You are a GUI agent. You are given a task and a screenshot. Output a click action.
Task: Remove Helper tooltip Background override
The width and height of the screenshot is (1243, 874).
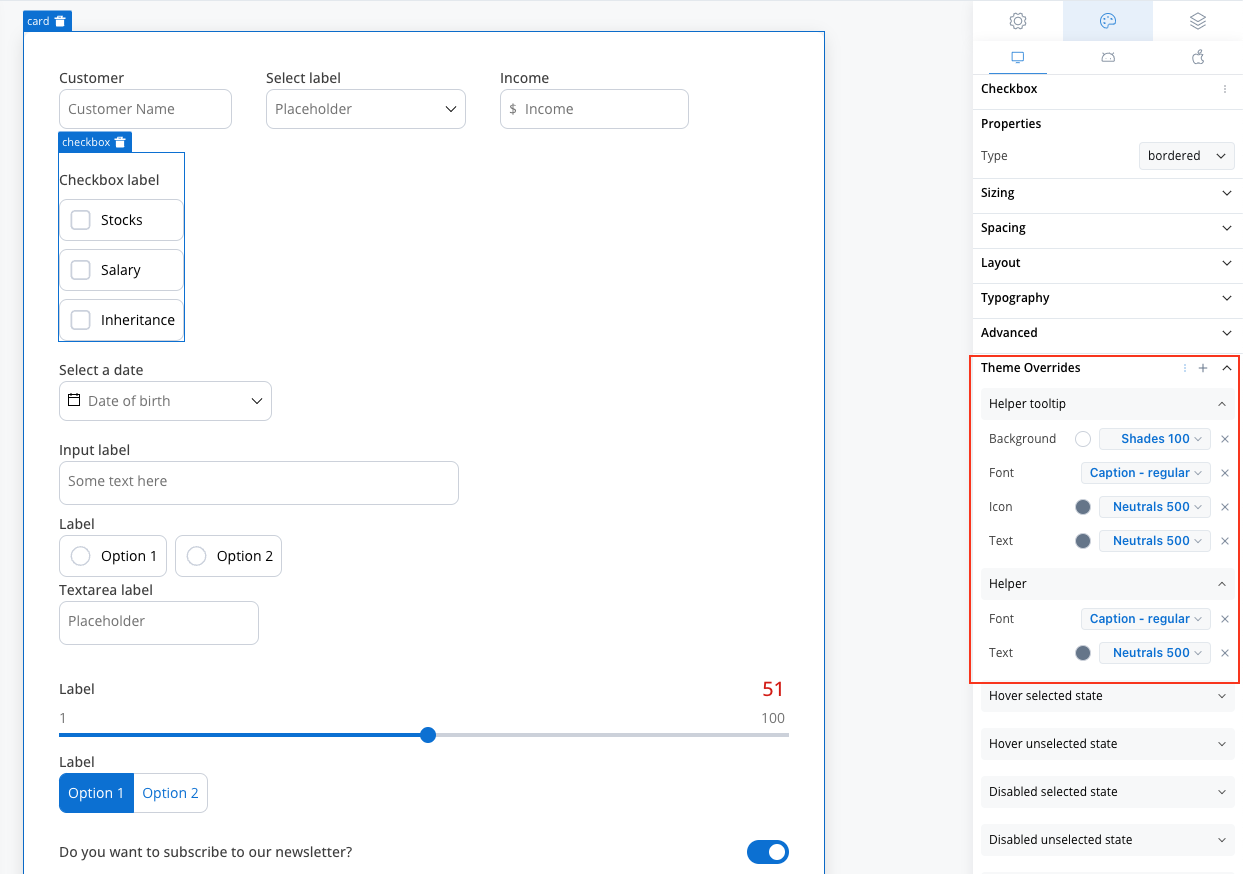(x=1225, y=439)
